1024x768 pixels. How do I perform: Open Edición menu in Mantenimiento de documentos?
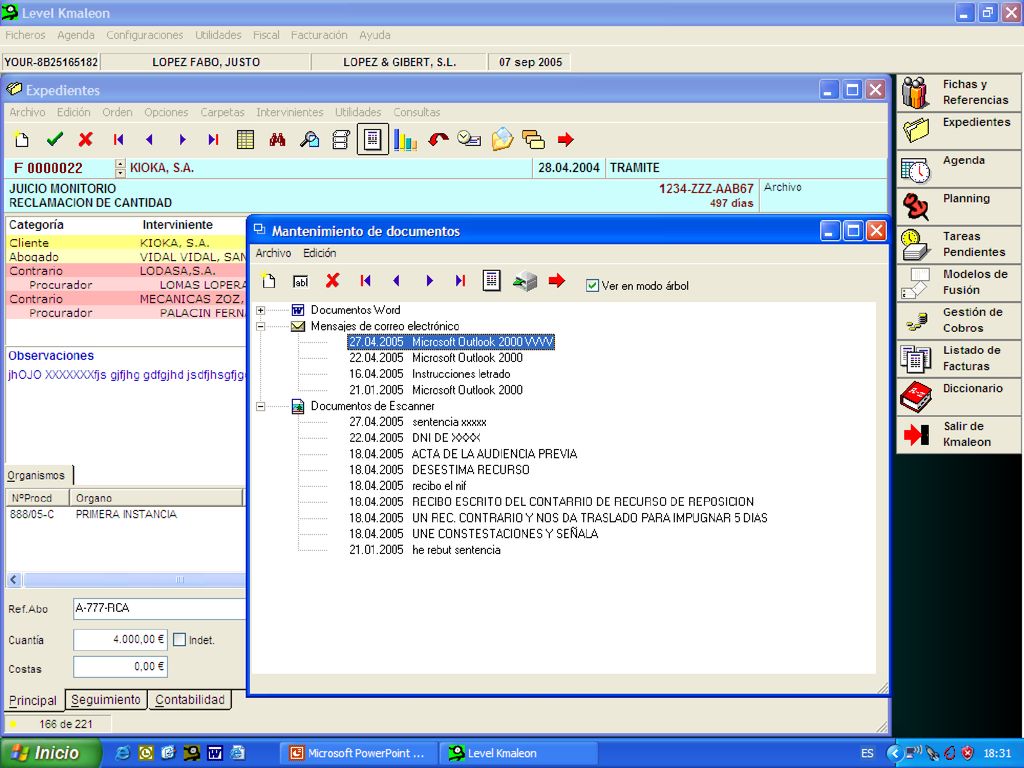click(319, 253)
